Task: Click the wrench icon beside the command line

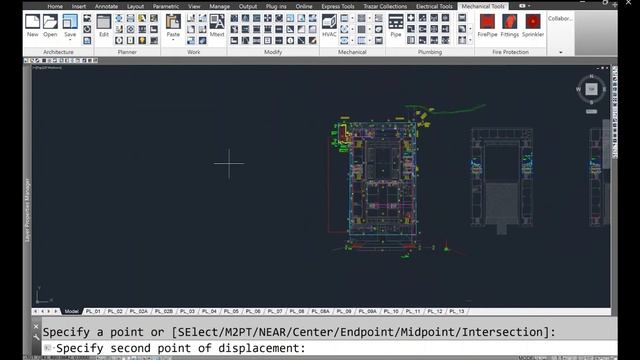Action: pos(36,337)
